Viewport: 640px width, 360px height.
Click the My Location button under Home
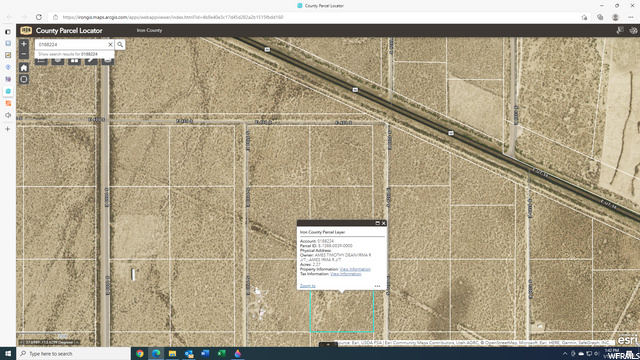24,79
